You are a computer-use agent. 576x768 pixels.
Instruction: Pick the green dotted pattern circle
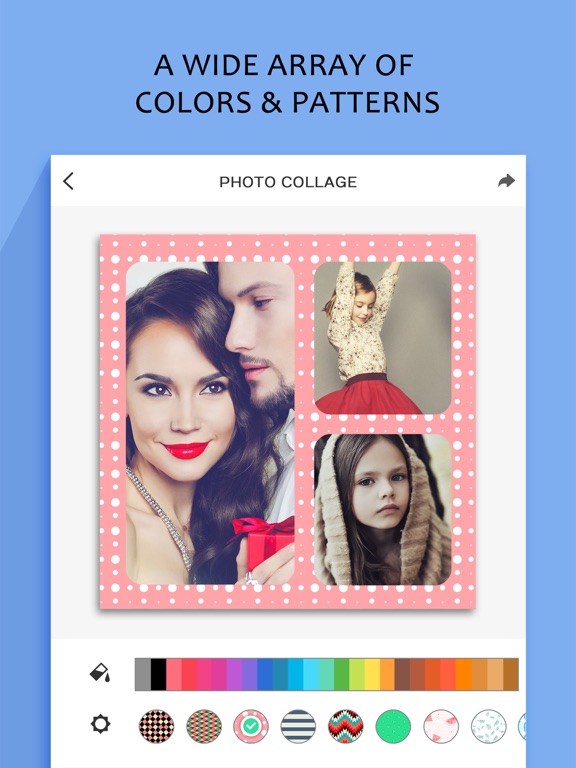[393, 726]
